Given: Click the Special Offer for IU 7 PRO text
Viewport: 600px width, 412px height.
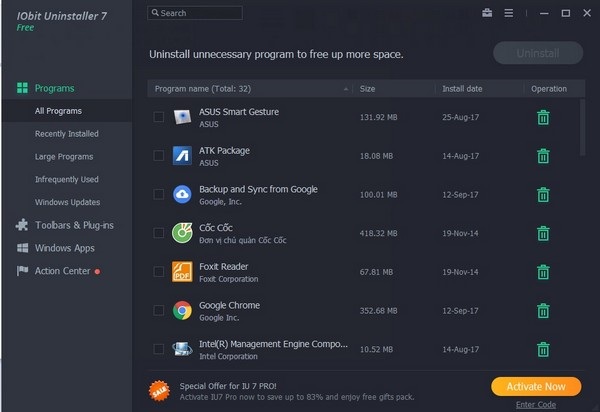Looking at the screenshot, I should [228, 386].
